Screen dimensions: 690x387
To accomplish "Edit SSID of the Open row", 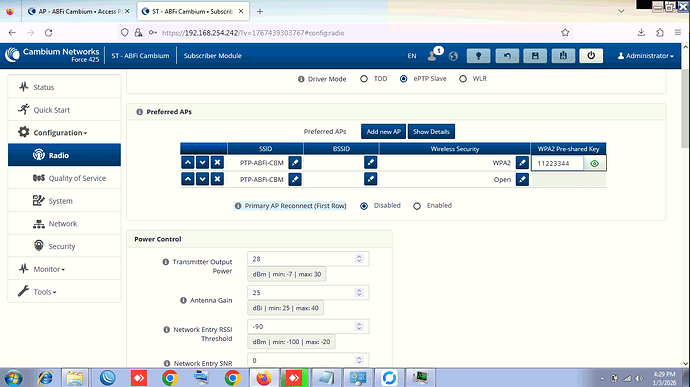I will point(295,179).
